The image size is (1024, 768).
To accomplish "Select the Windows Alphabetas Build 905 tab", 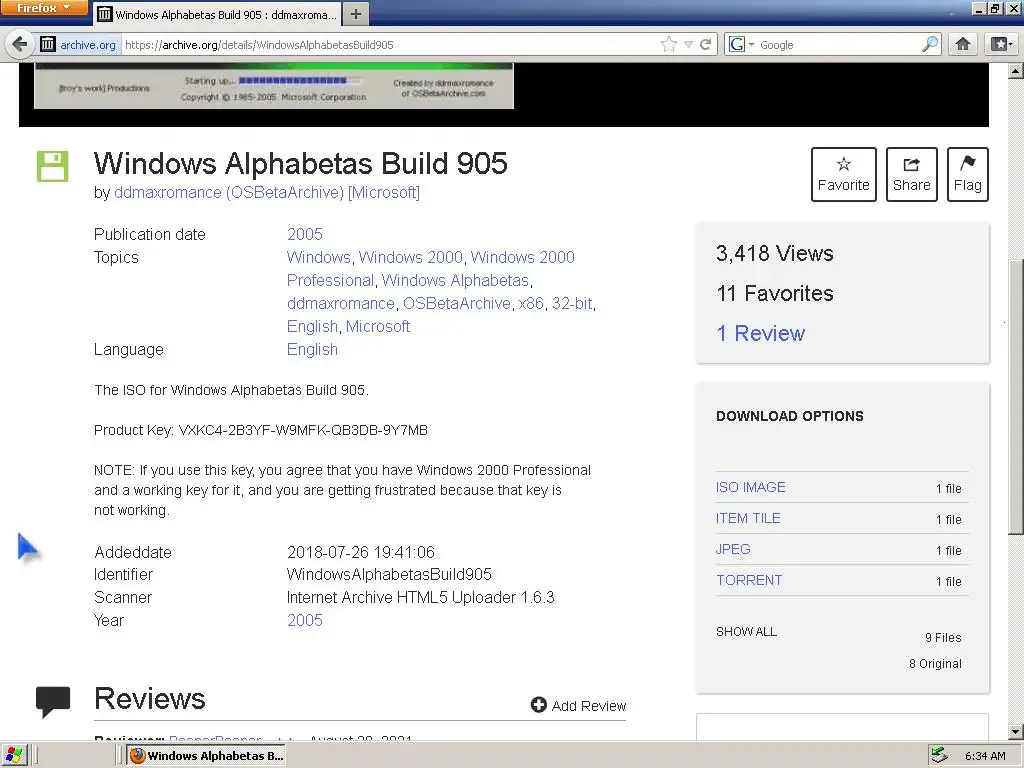I will [217, 14].
